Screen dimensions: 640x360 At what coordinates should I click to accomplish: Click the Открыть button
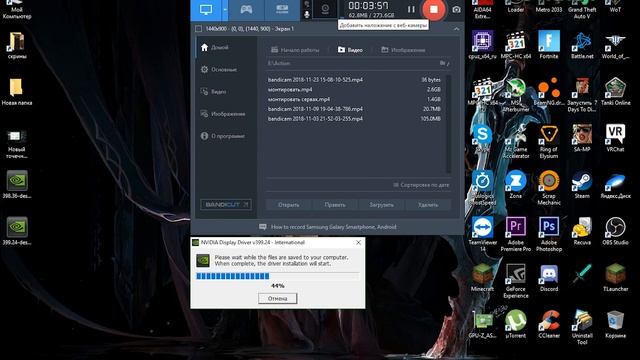coord(289,205)
